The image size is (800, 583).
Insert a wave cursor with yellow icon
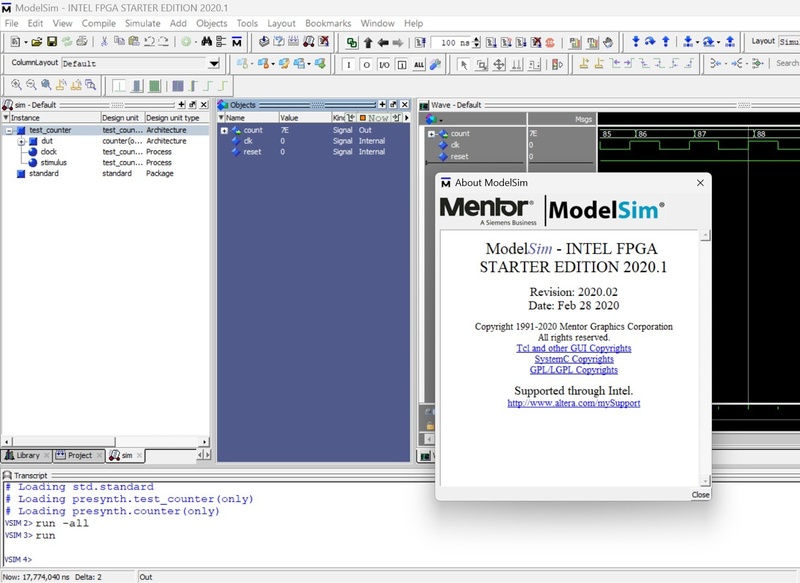[x=584, y=64]
